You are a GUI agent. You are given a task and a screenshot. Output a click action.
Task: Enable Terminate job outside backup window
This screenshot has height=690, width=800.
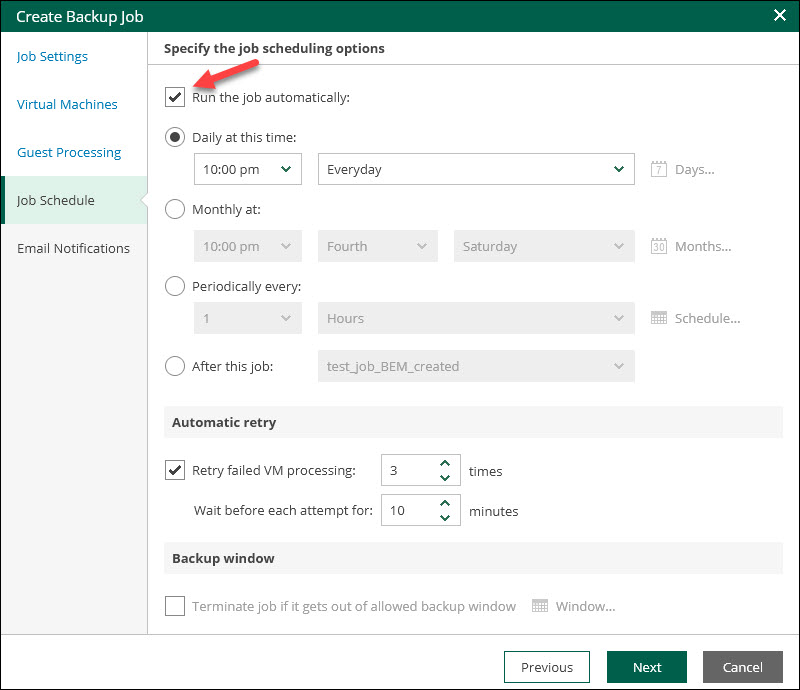175,606
